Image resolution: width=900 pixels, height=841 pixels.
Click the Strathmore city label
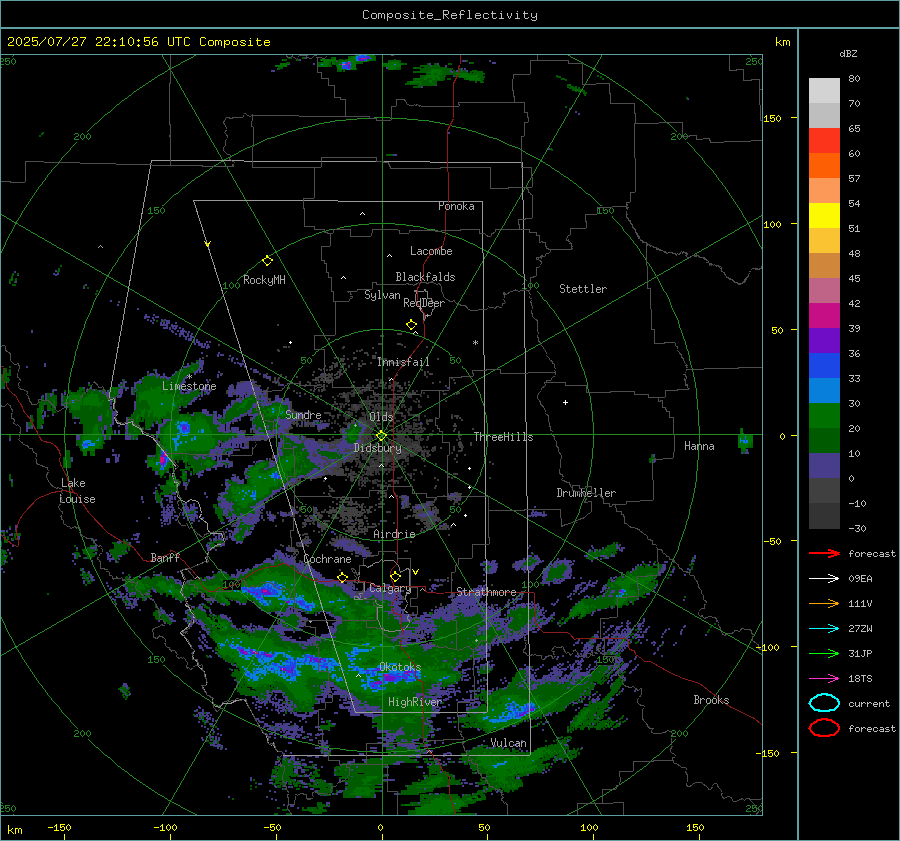point(486,592)
